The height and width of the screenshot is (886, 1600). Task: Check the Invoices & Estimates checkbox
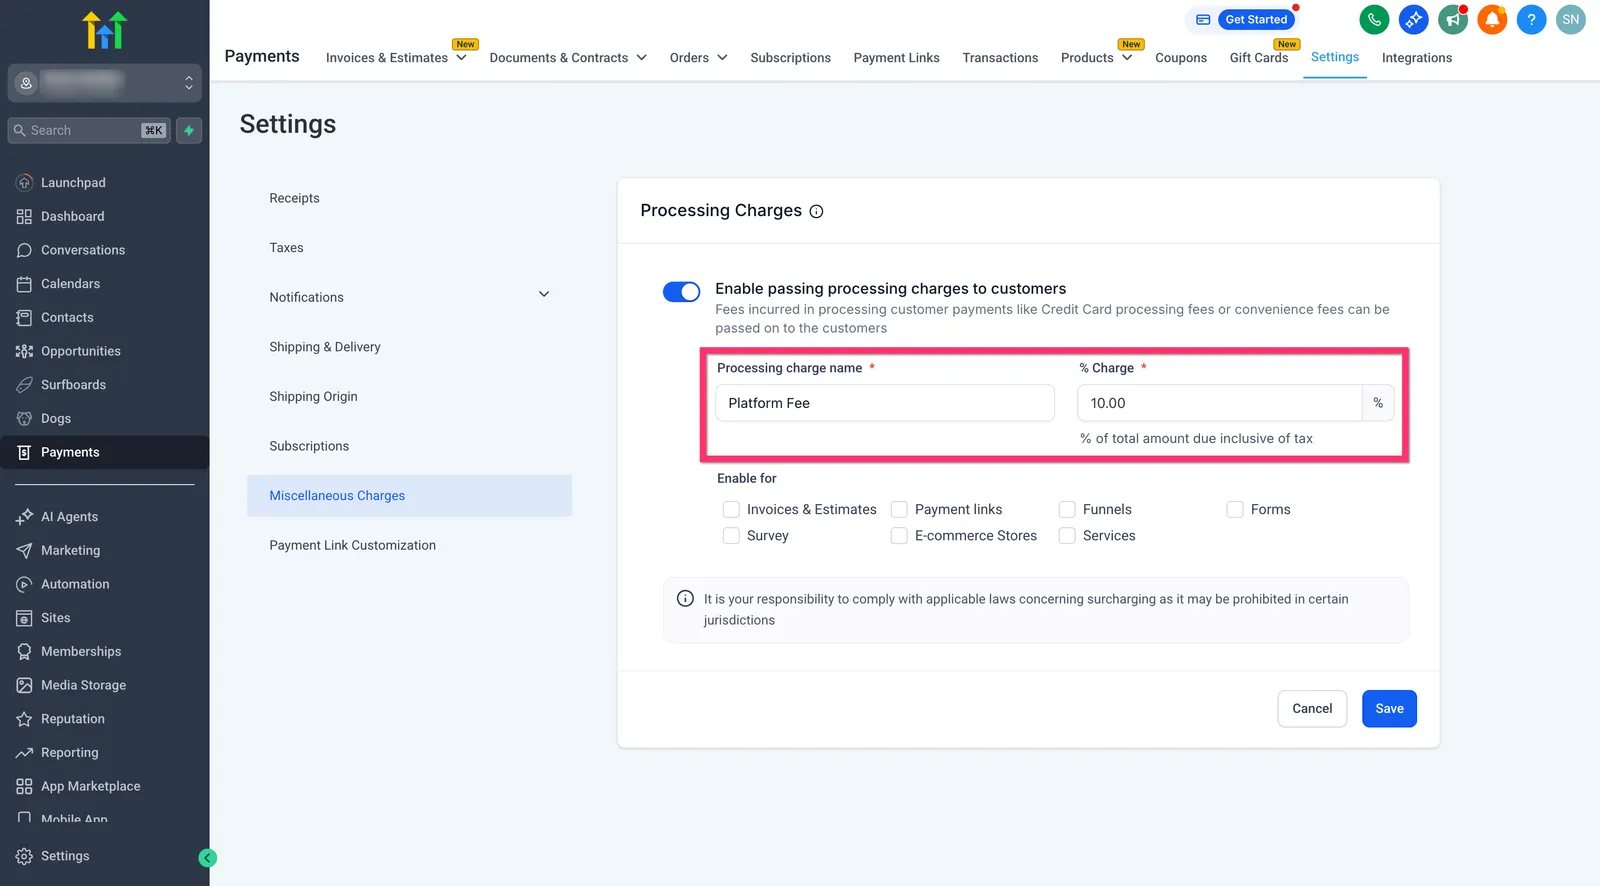731,510
